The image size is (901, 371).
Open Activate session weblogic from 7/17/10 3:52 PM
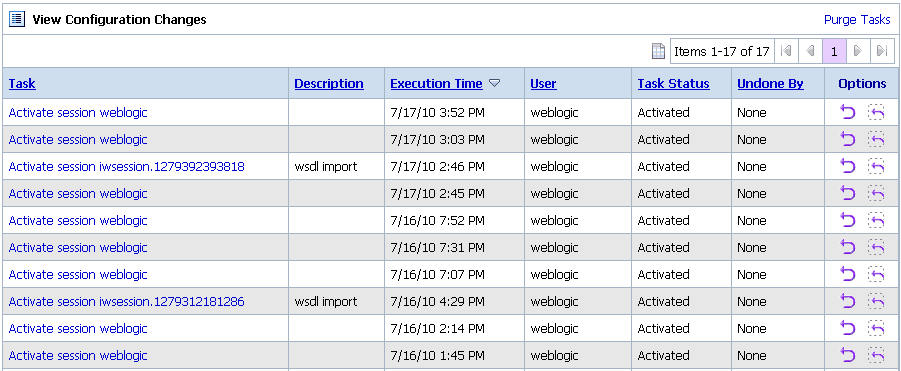click(78, 113)
